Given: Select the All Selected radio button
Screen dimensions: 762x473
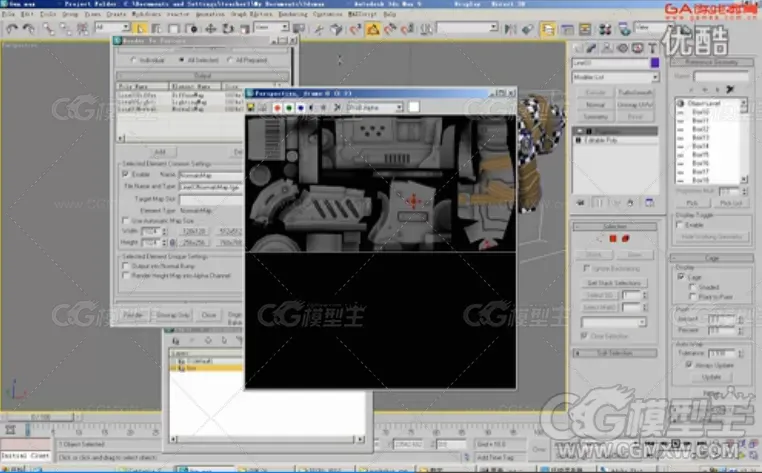Looking at the screenshot, I should pos(181,60).
